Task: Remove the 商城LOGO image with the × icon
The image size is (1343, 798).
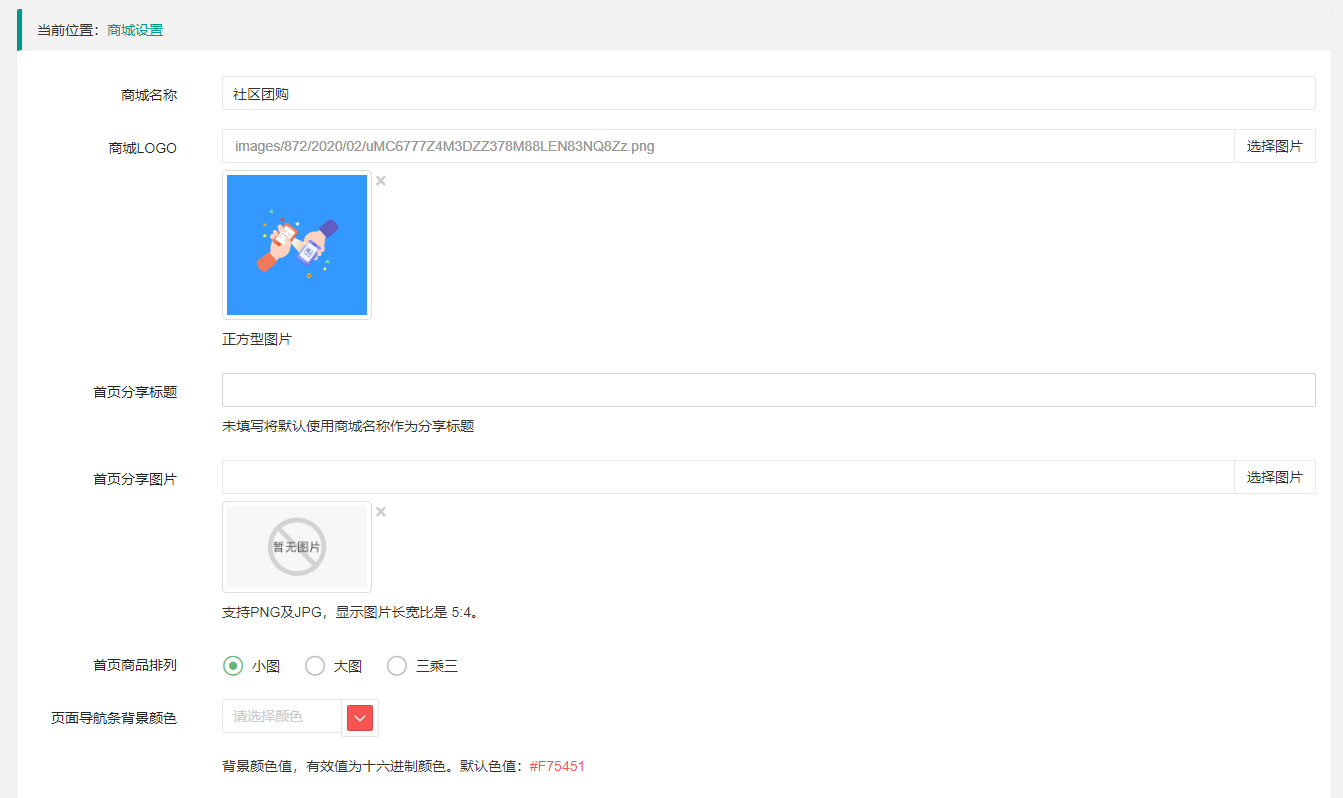Action: click(381, 181)
